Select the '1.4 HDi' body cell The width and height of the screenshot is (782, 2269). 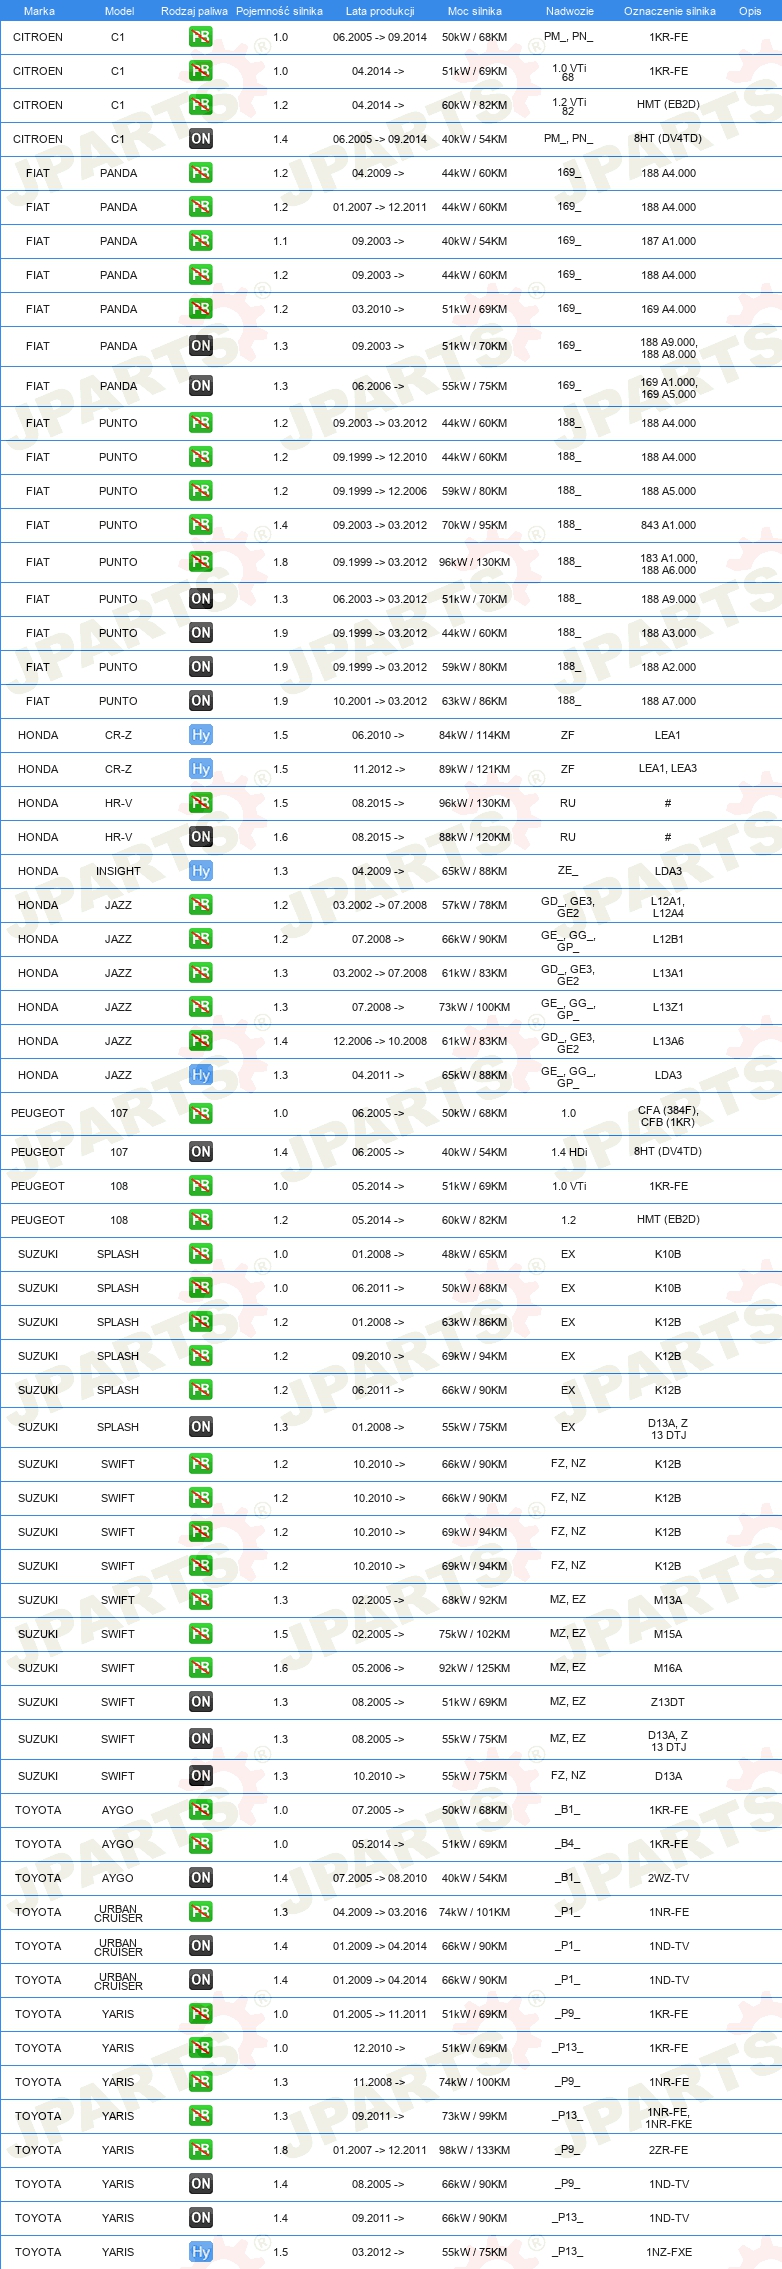coord(569,1152)
